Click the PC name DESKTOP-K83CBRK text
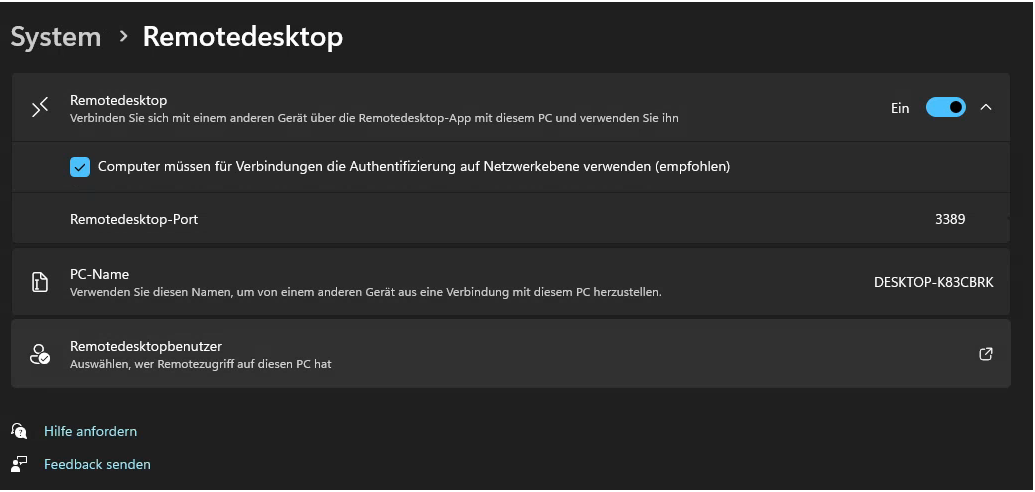 933,283
